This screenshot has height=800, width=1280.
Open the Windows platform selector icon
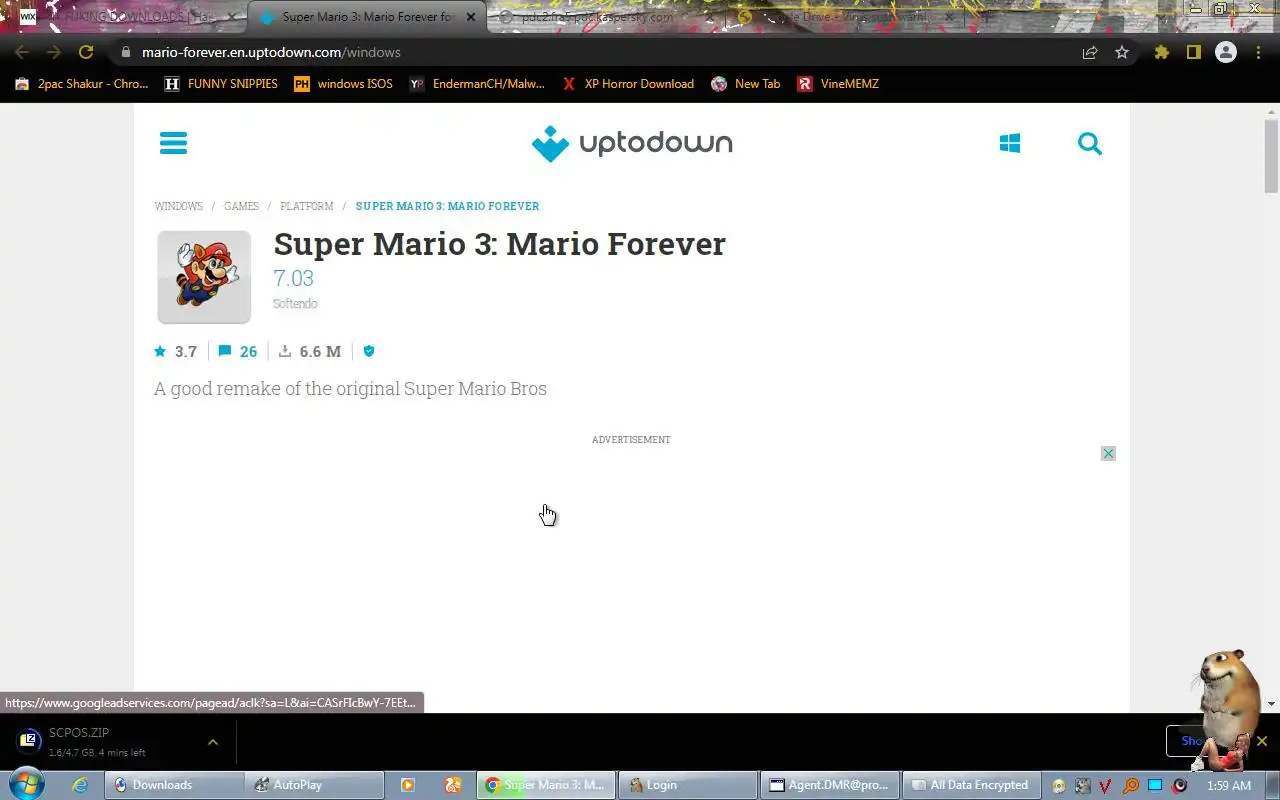[1010, 143]
